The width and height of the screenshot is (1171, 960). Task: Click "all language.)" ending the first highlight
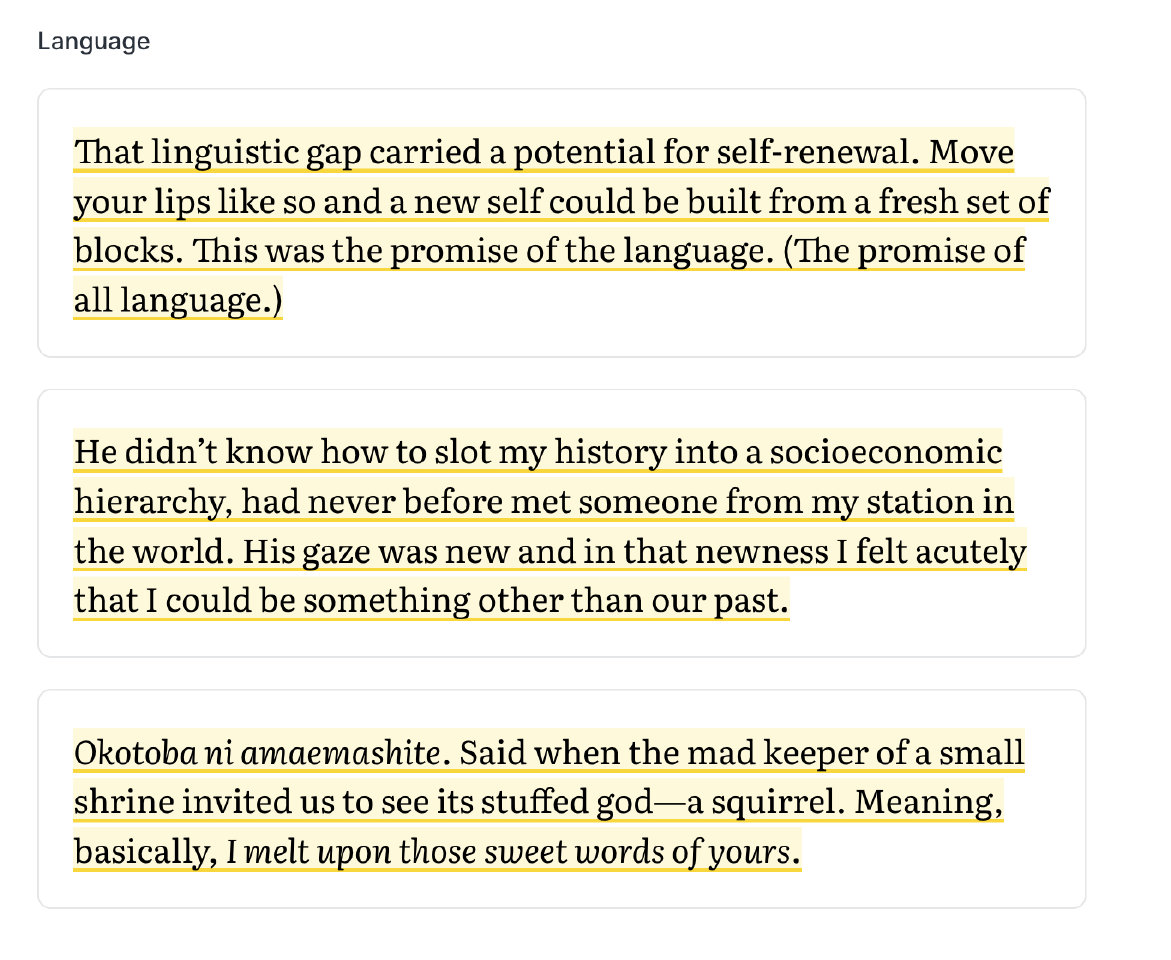pos(178,300)
